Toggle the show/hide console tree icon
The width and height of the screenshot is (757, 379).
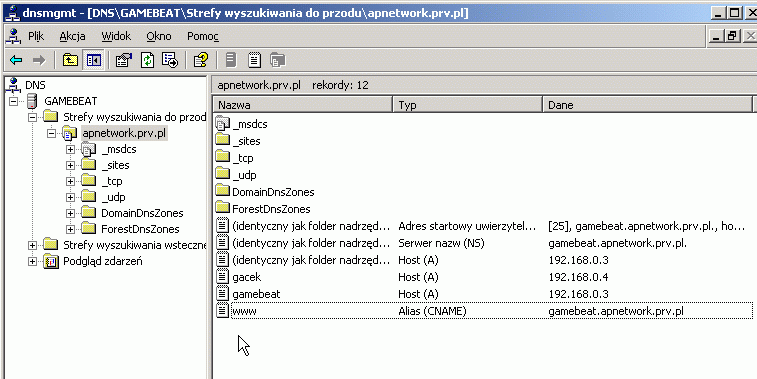point(93,60)
